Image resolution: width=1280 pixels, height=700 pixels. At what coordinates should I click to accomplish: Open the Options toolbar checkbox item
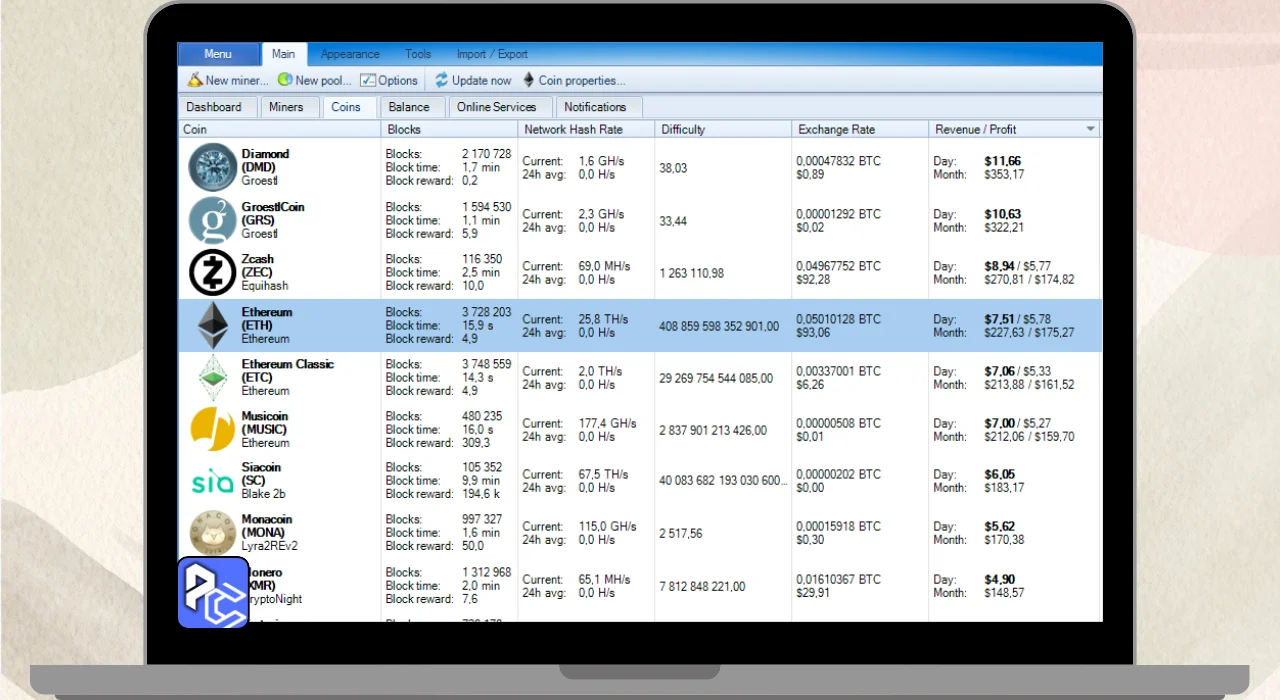[368, 80]
